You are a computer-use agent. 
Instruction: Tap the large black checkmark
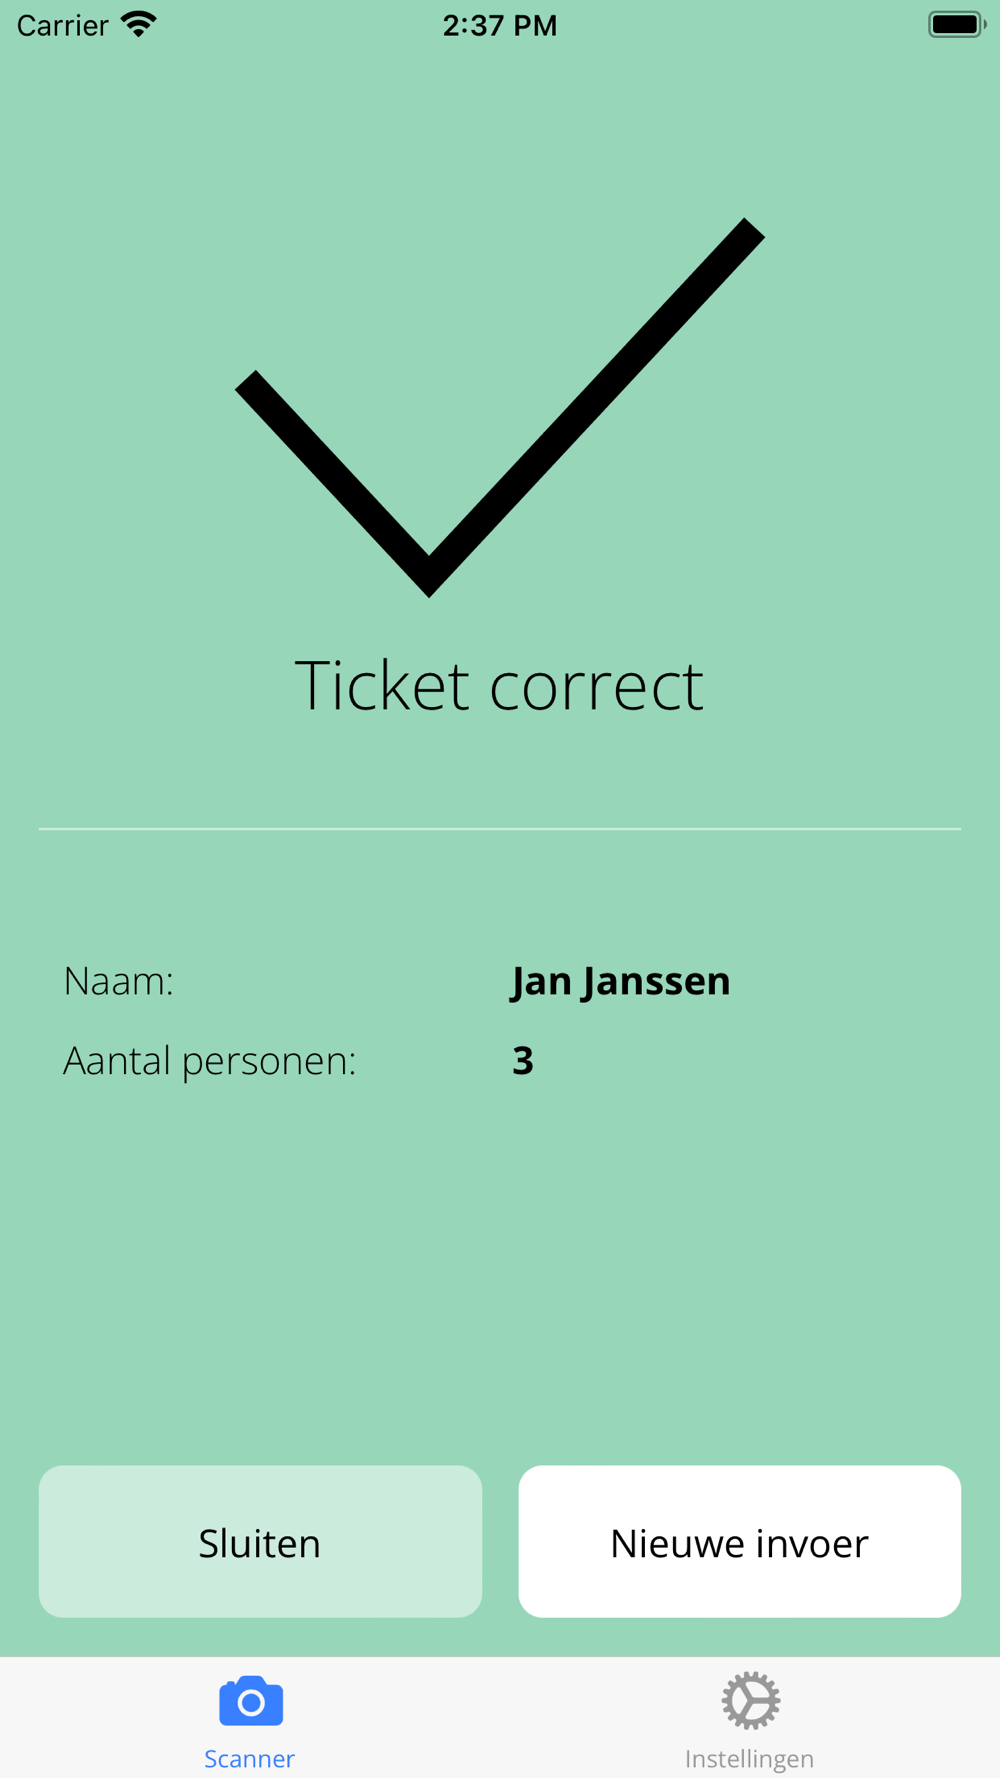tap(500, 407)
